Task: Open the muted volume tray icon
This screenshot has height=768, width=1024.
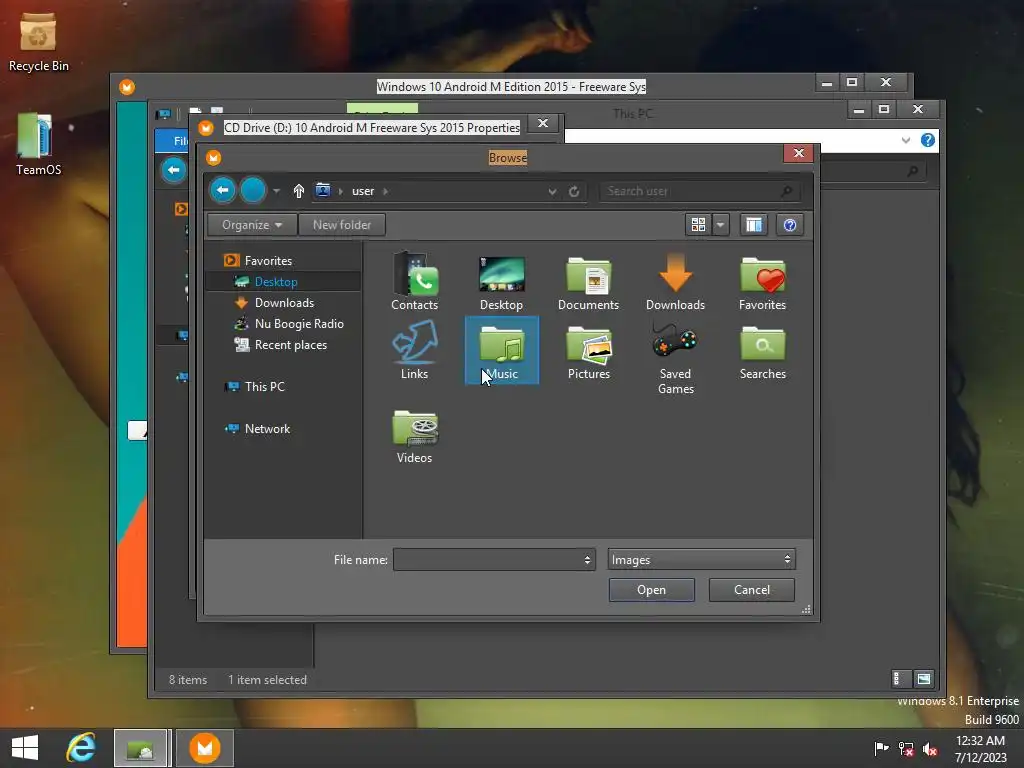Action: click(930, 748)
